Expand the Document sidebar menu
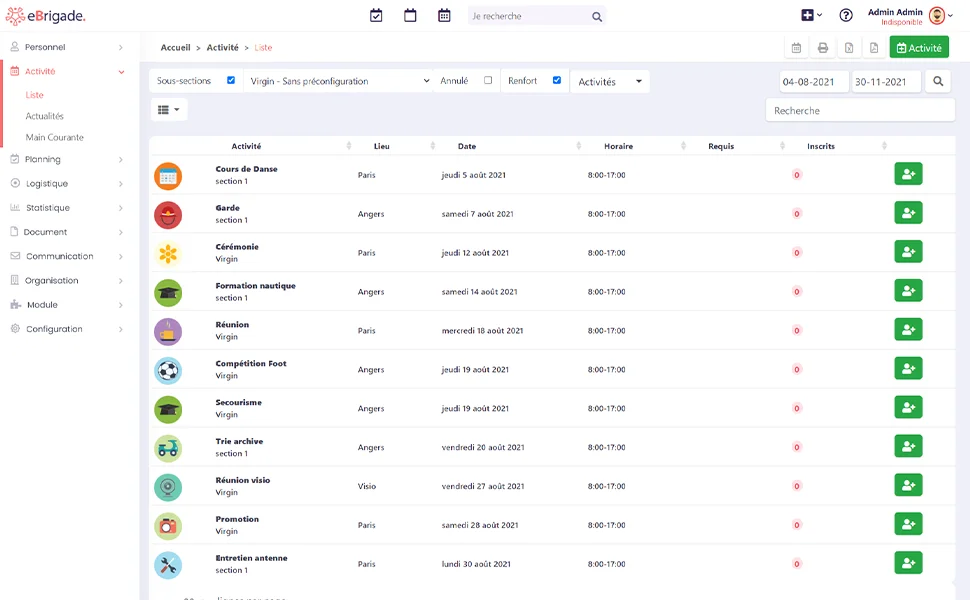Viewport: 970px width, 600px height. (x=67, y=232)
